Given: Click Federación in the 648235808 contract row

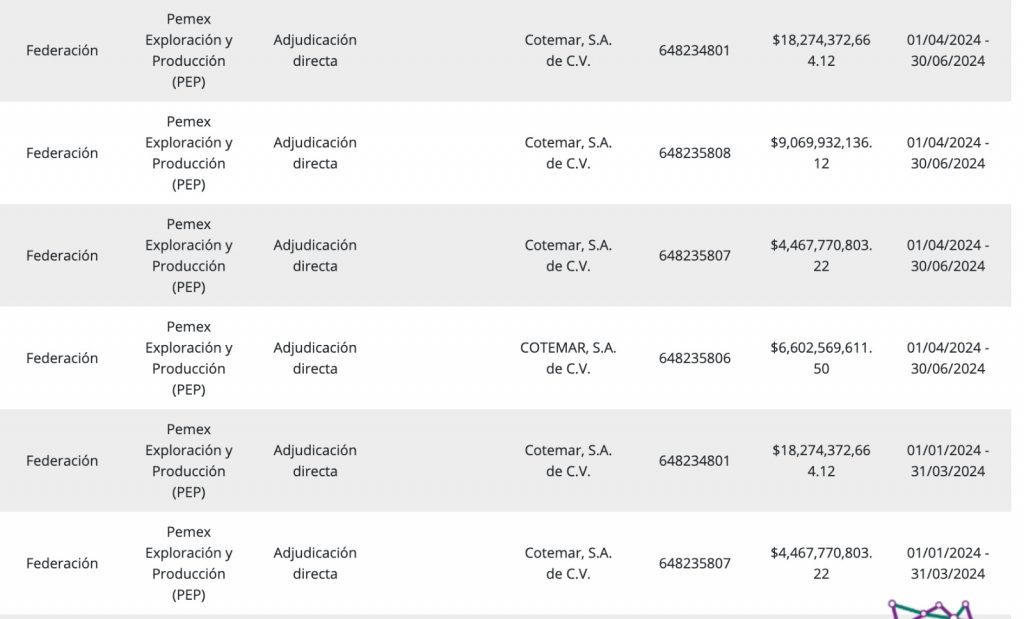Looking at the screenshot, I should point(62,153).
